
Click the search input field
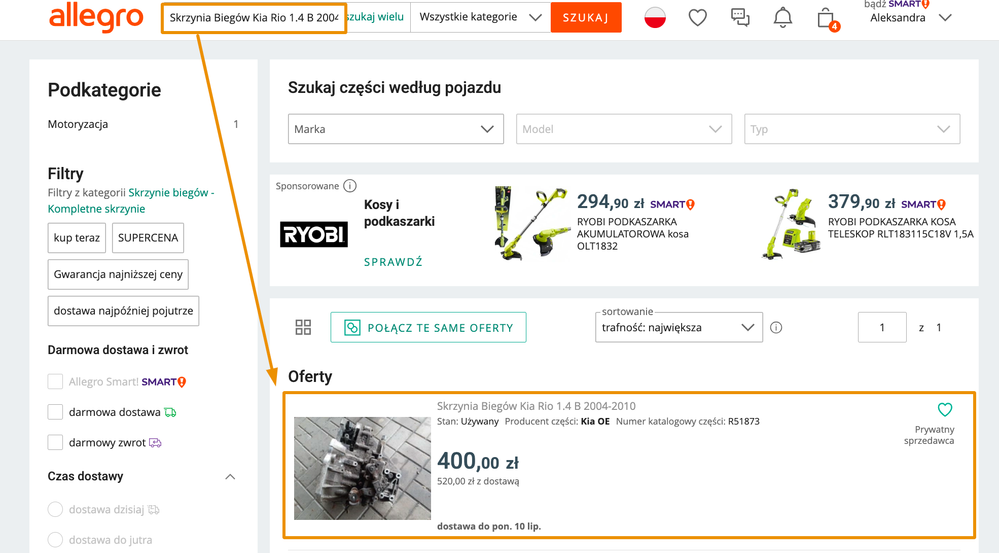(254, 18)
